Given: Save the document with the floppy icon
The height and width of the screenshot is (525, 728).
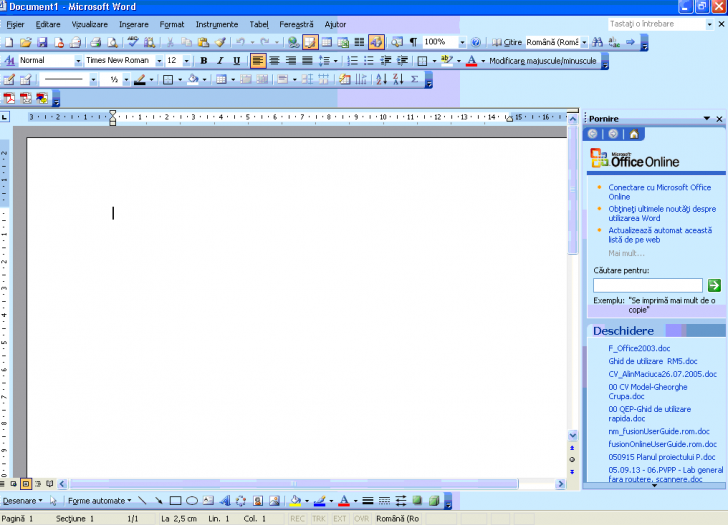Looking at the screenshot, I should 42,43.
